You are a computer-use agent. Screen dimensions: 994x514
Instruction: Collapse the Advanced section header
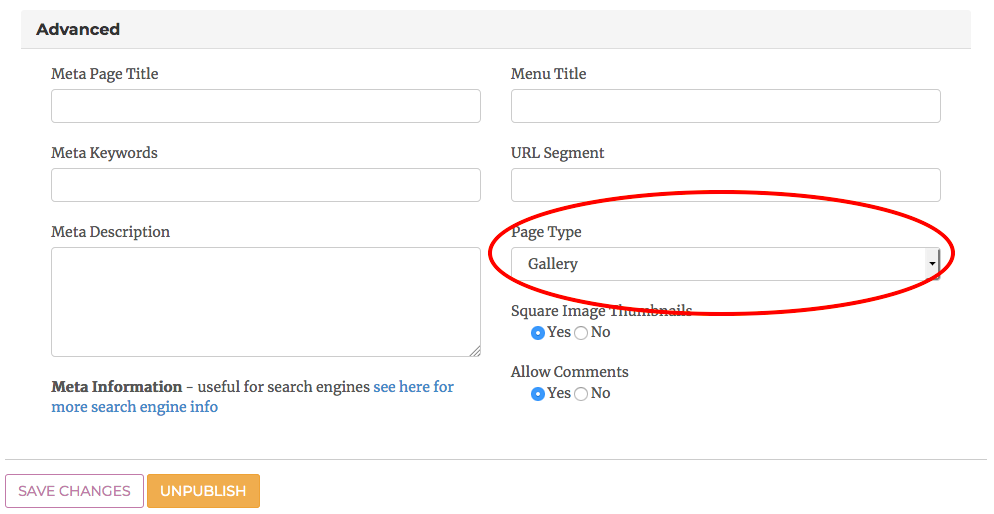click(x=78, y=29)
